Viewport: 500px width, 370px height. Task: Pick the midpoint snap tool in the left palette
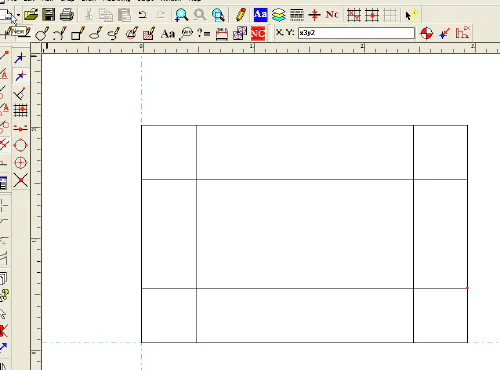point(20,129)
